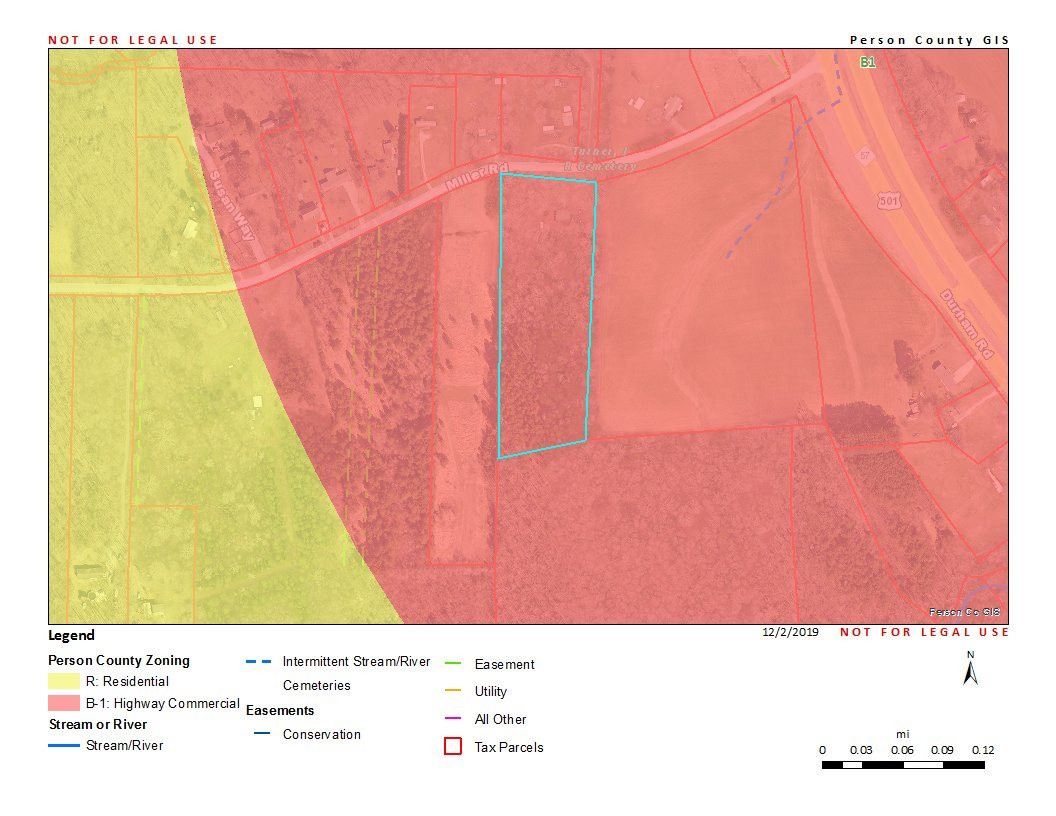1056x816 pixels.
Task: Click the Person County GIS title text
Action: [929, 40]
